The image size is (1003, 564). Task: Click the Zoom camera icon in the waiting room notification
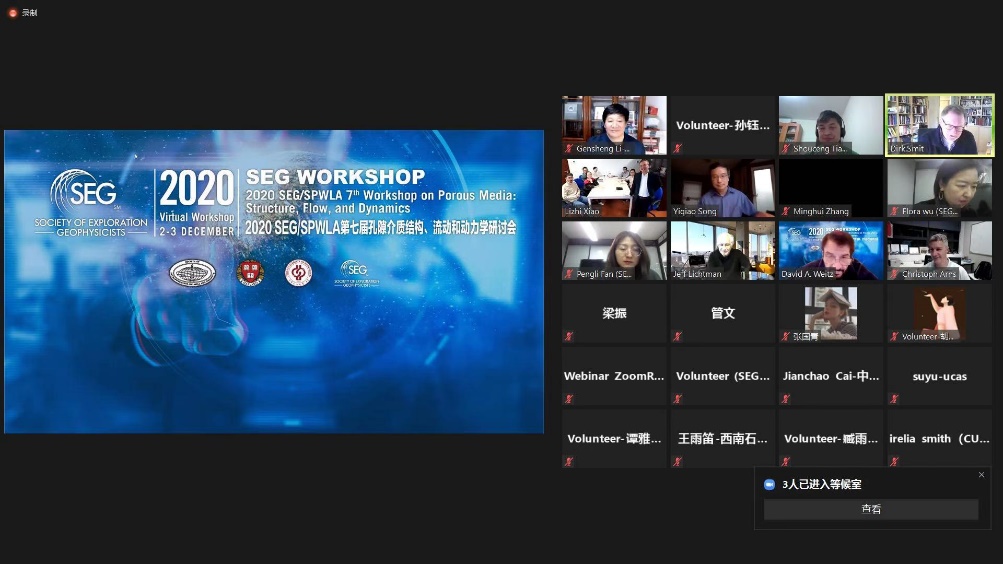point(769,484)
